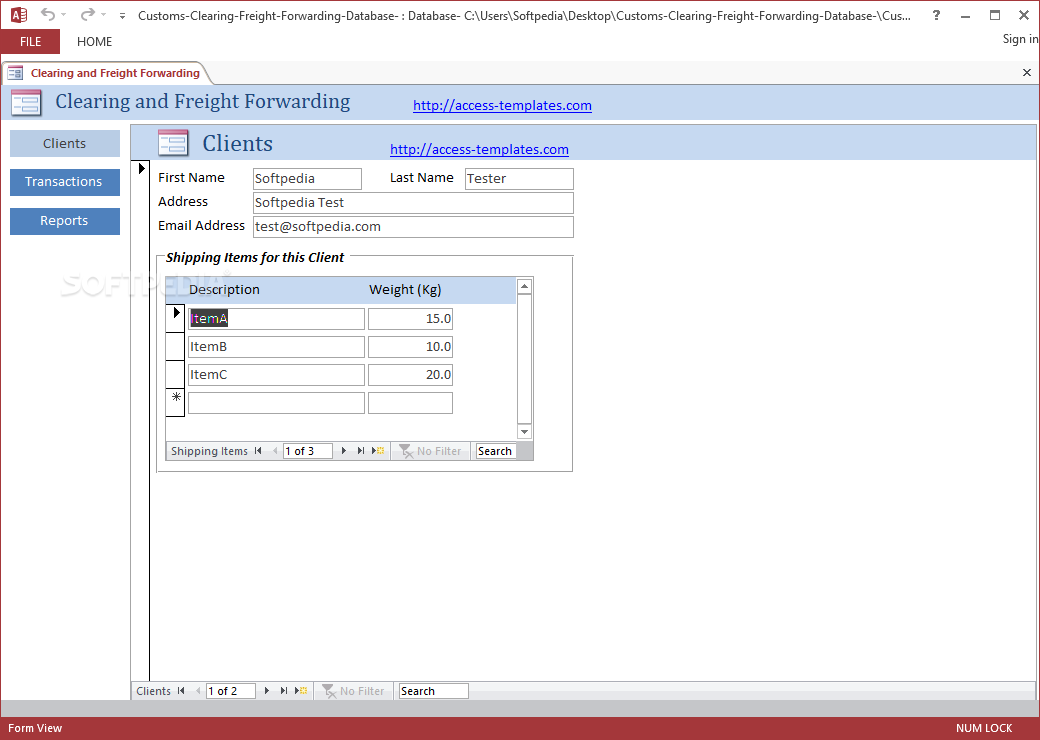Open the Redo history dropdown arrow
This screenshot has width=1040, height=740.
(x=103, y=15)
